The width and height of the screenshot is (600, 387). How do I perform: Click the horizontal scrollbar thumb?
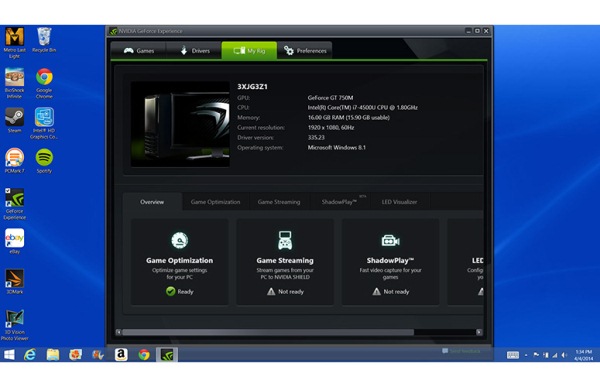coord(268,332)
